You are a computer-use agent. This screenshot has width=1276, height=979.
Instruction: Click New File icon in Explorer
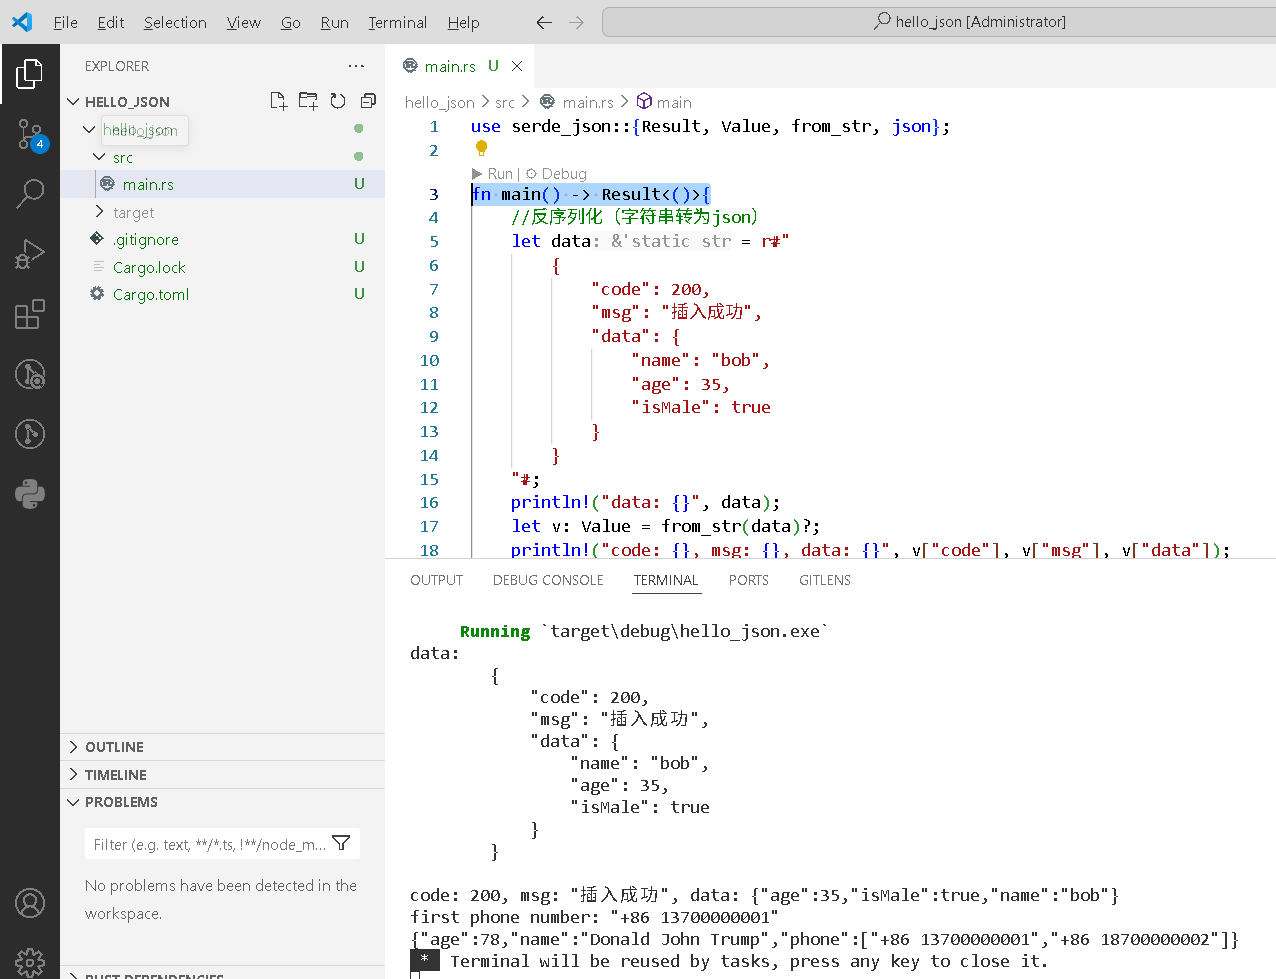click(x=279, y=101)
